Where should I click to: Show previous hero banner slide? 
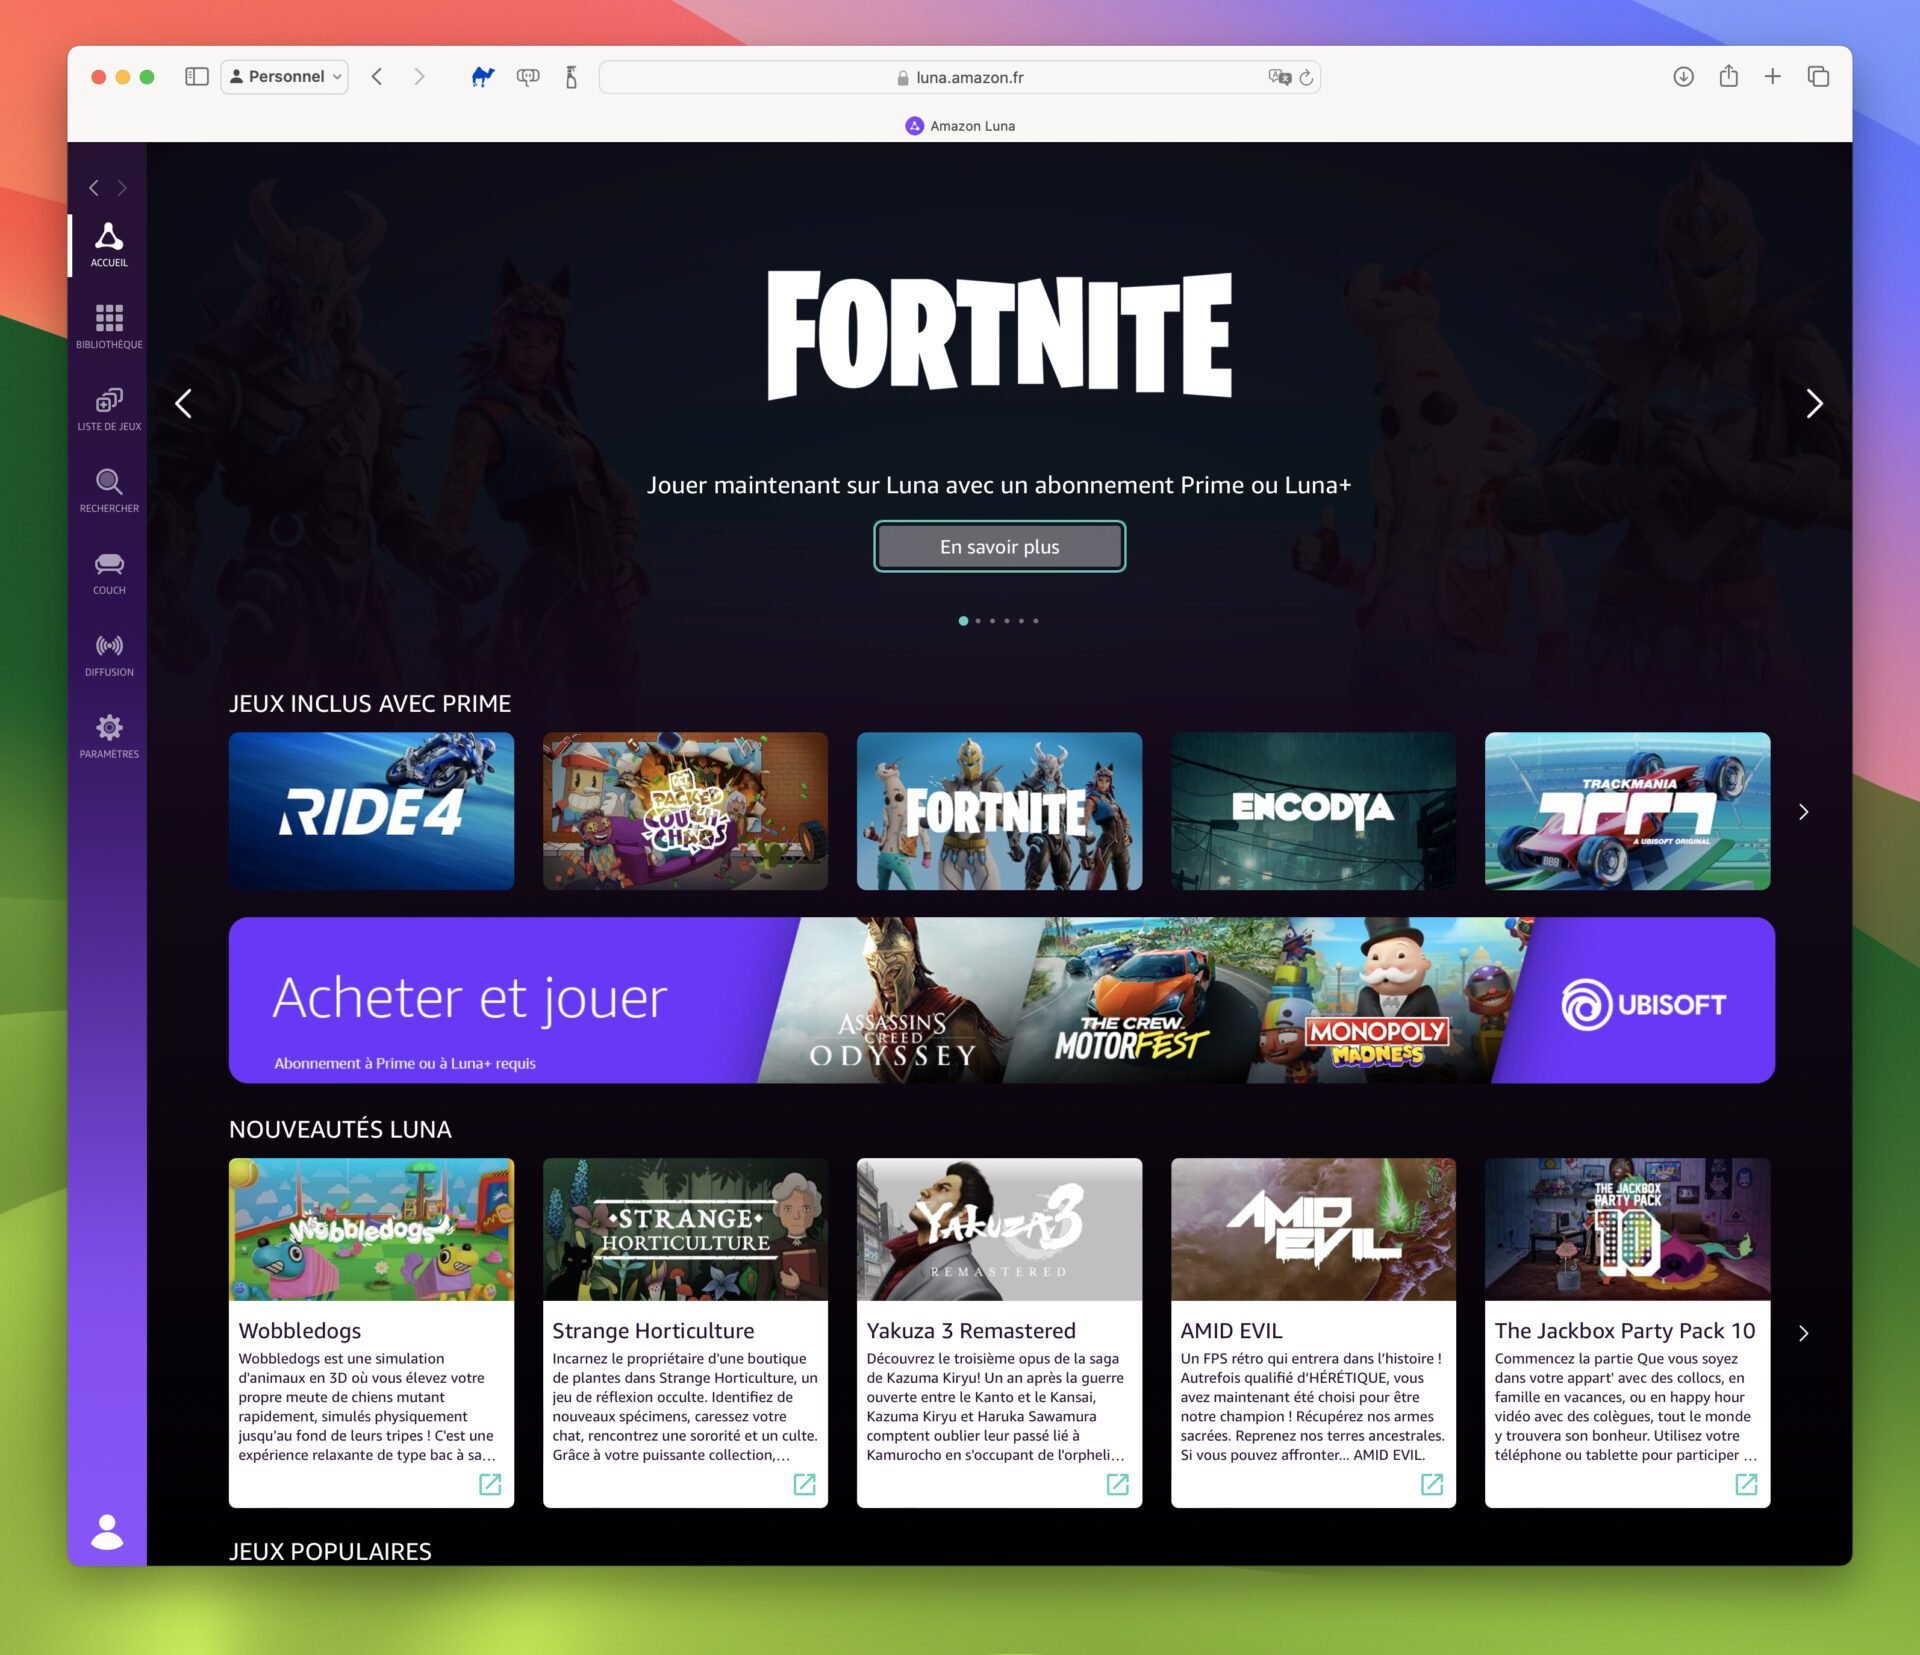coord(184,404)
